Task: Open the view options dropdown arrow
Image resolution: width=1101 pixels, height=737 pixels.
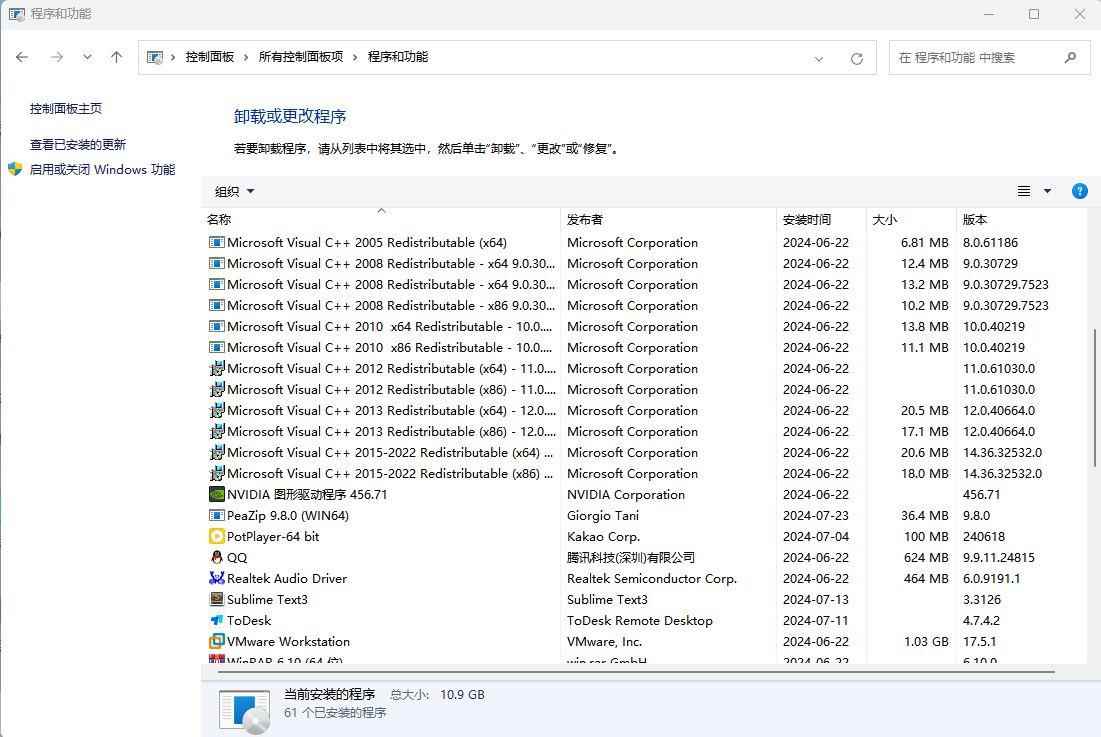Action: (1048, 191)
